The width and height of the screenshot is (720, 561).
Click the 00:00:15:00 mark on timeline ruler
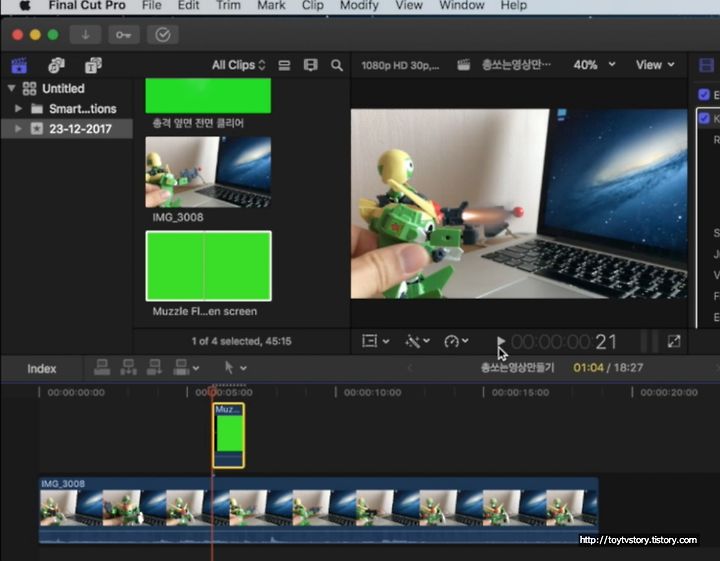tap(520, 393)
